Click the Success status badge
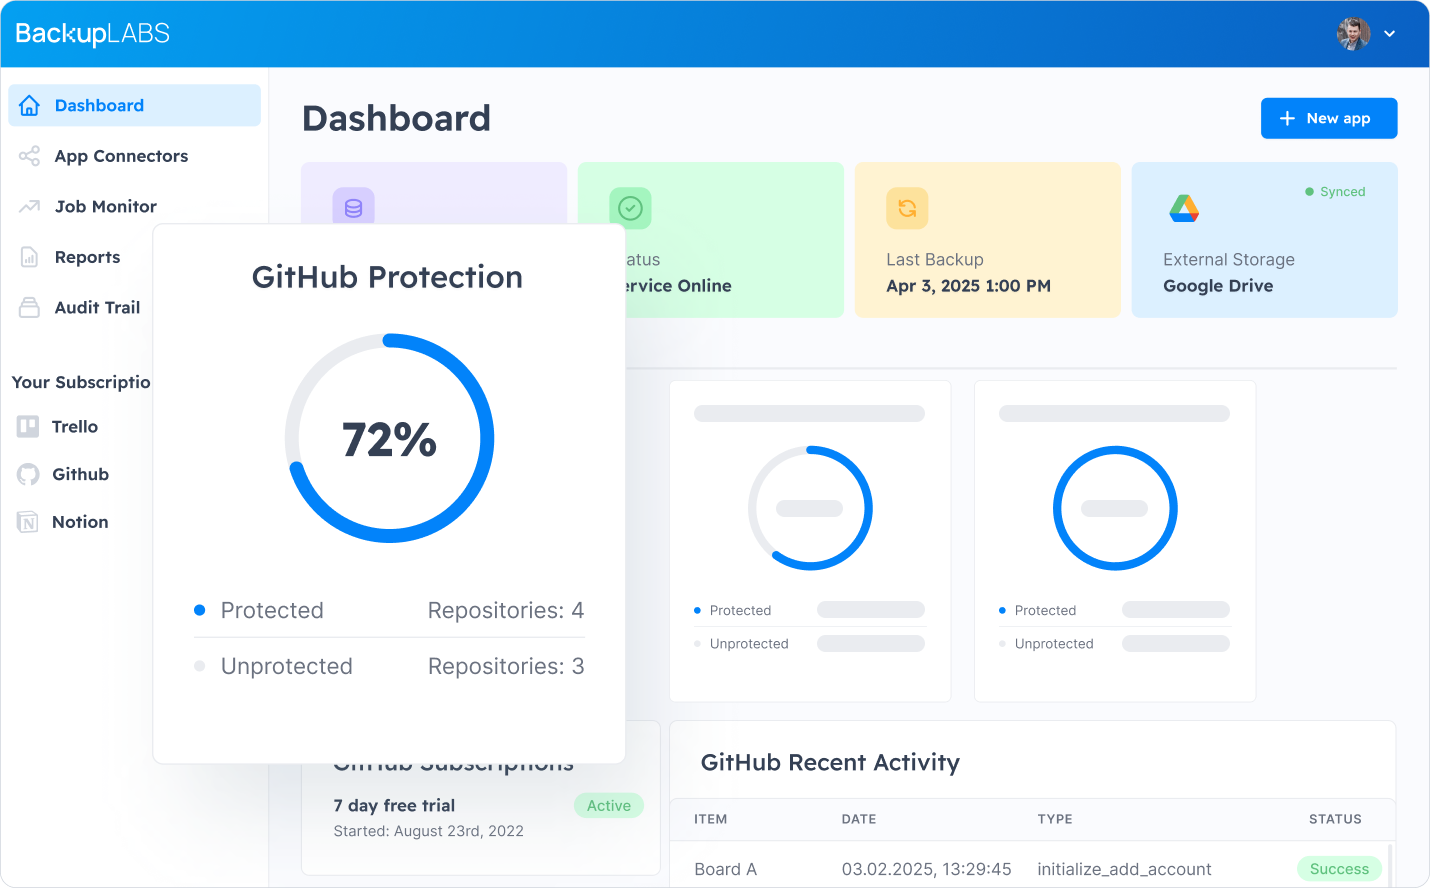 (x=1339, y=869)
